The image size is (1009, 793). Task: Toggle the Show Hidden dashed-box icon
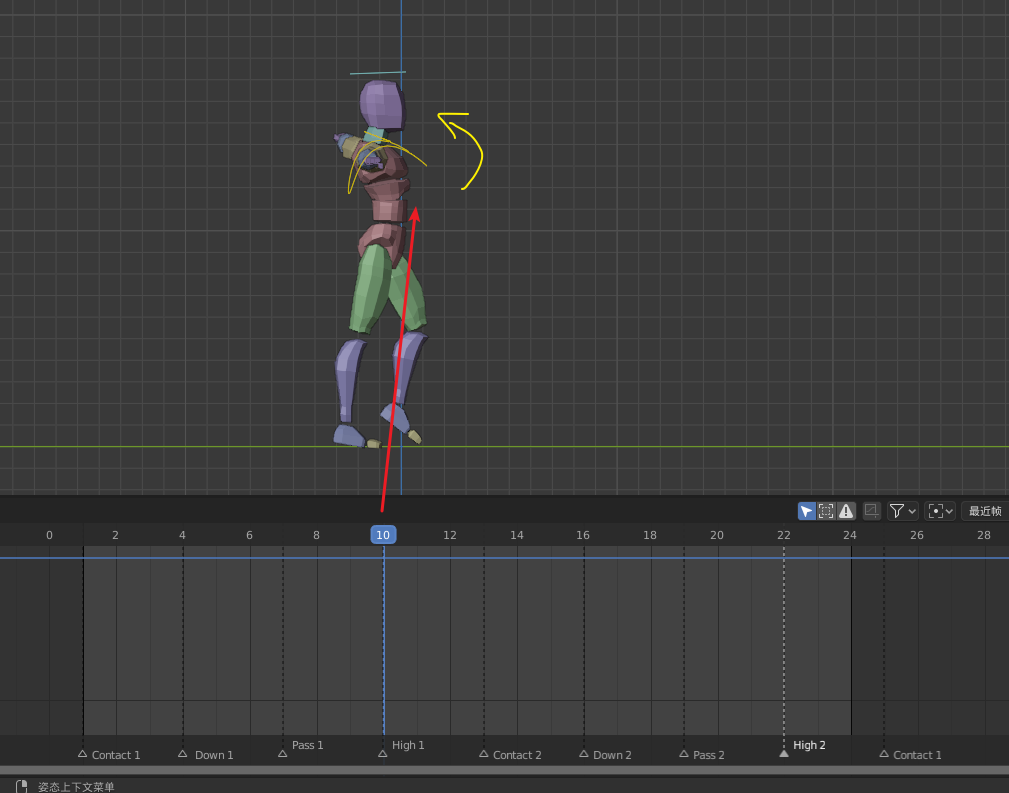click(x=826, y=511)
